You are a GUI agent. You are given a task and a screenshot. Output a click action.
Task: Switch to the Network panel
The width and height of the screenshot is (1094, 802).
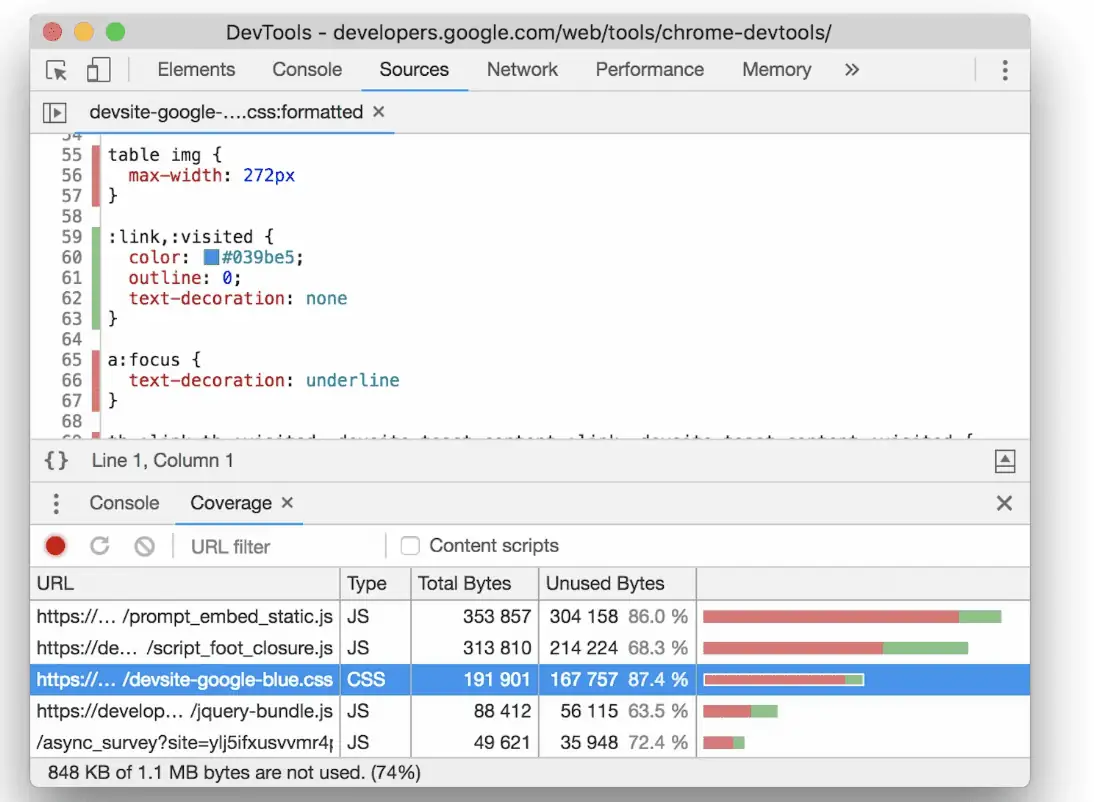click(x=522, y=70)
